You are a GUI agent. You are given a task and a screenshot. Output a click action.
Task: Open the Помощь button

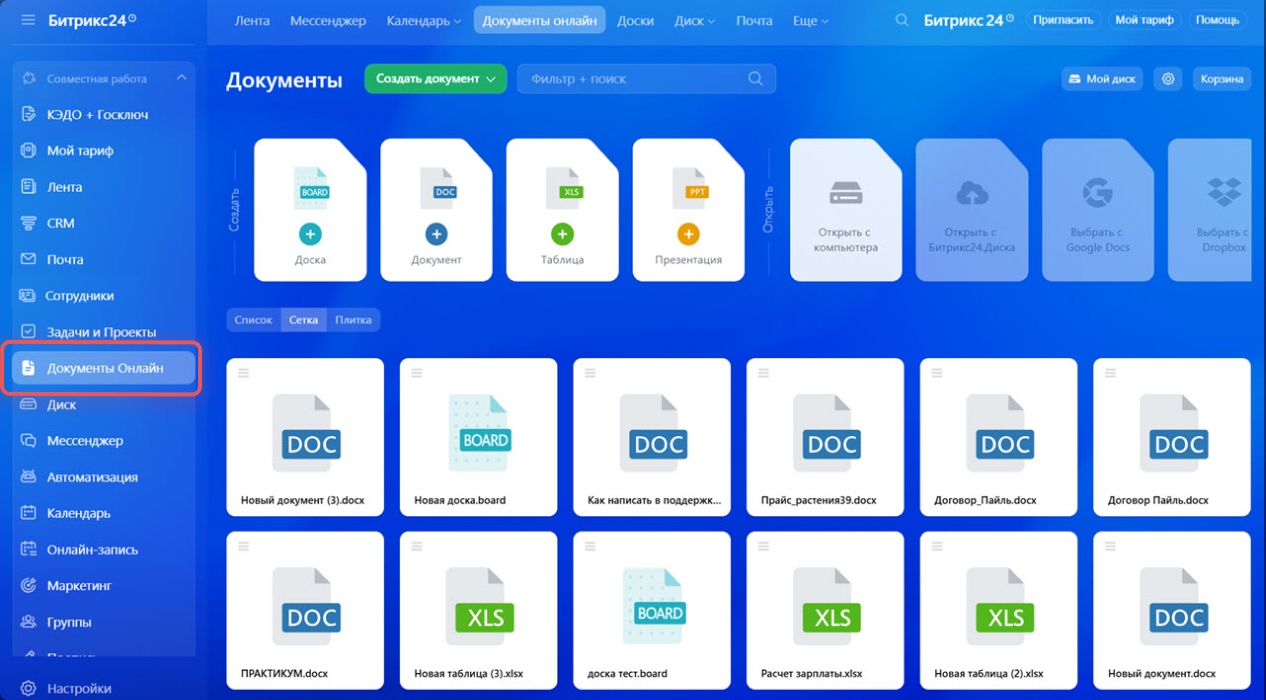[1217, 20]
